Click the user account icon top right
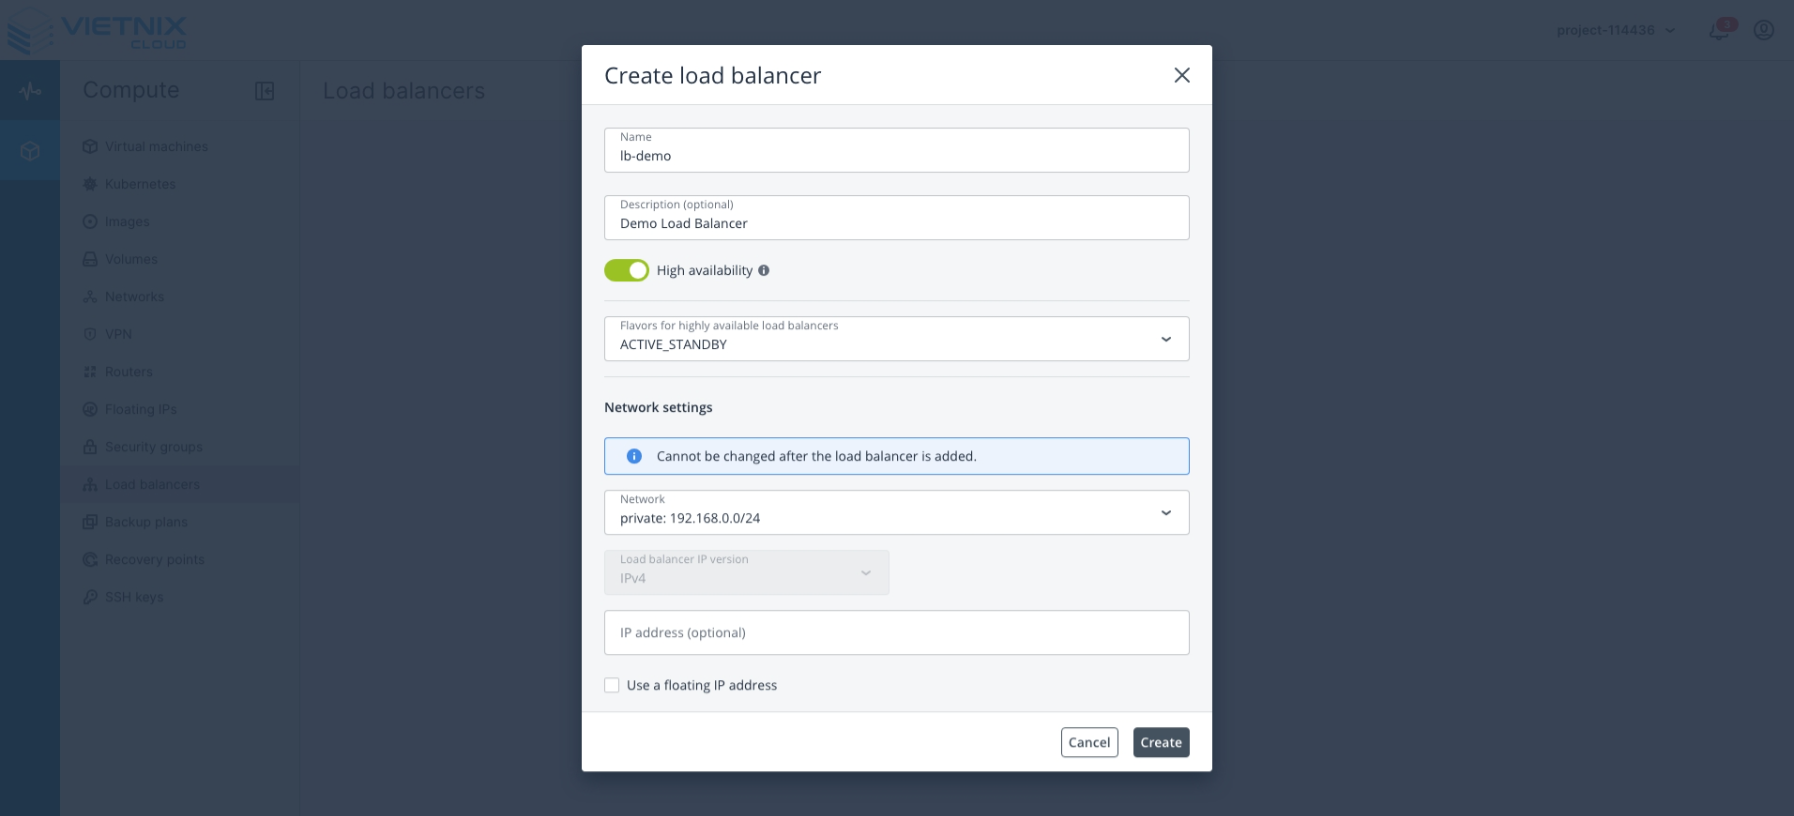The image size is (1794, 816). [x=1763, y=30]
